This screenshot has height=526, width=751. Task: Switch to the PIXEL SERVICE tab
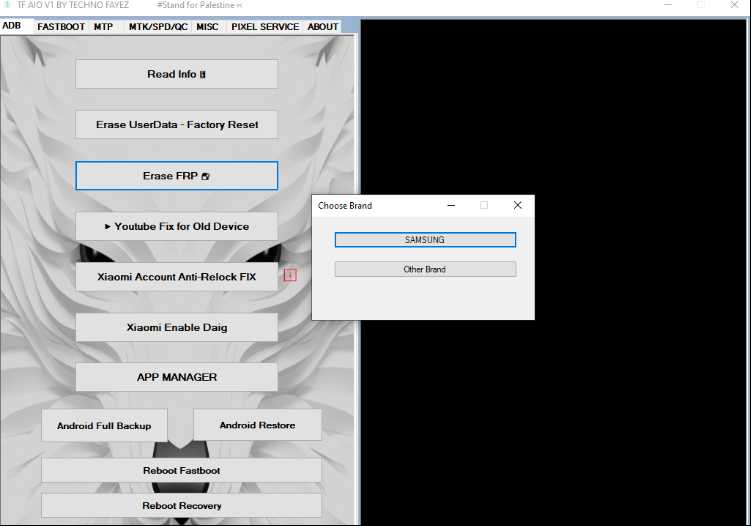(x=265, y=27)
